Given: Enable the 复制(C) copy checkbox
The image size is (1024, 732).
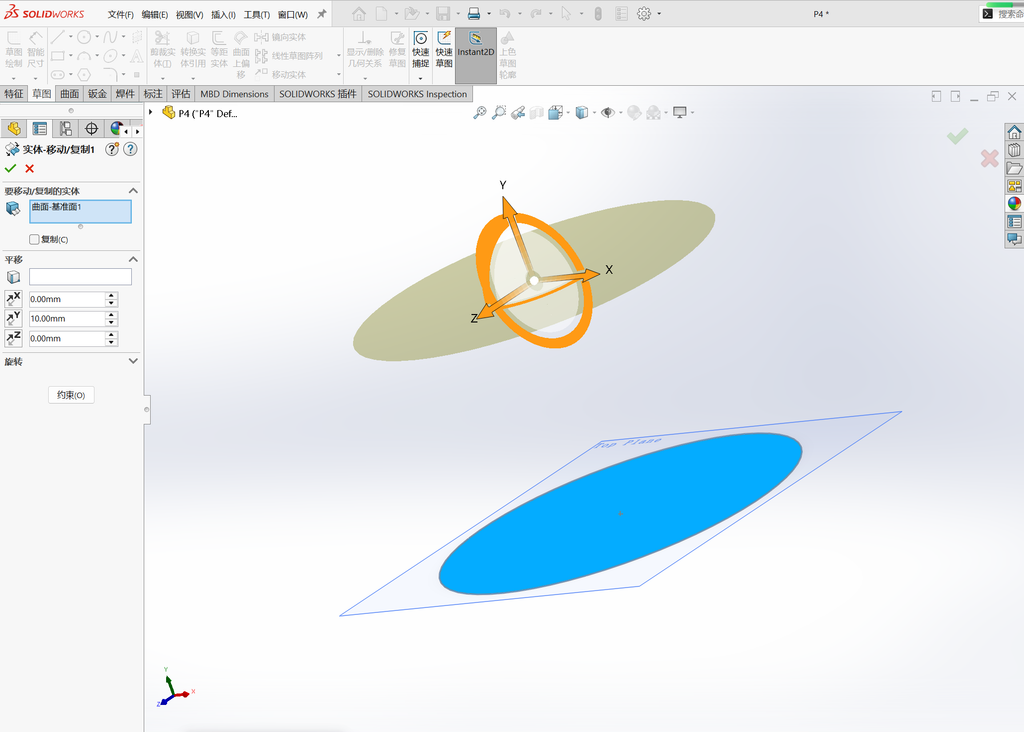Looking at the screenshot, I should (34, 240).
